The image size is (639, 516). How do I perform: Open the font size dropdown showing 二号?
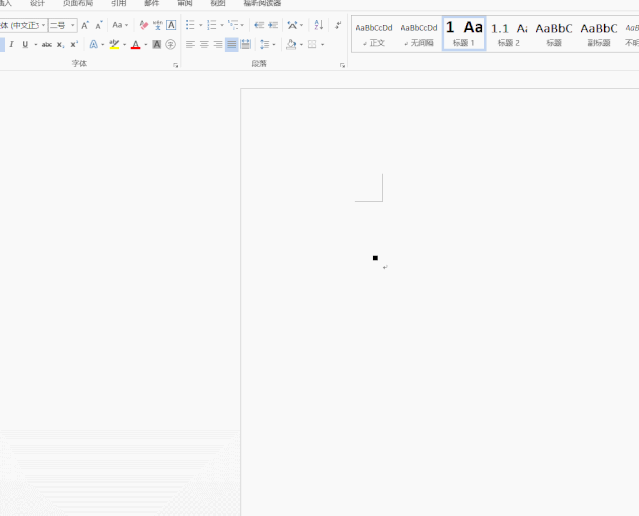73,25
